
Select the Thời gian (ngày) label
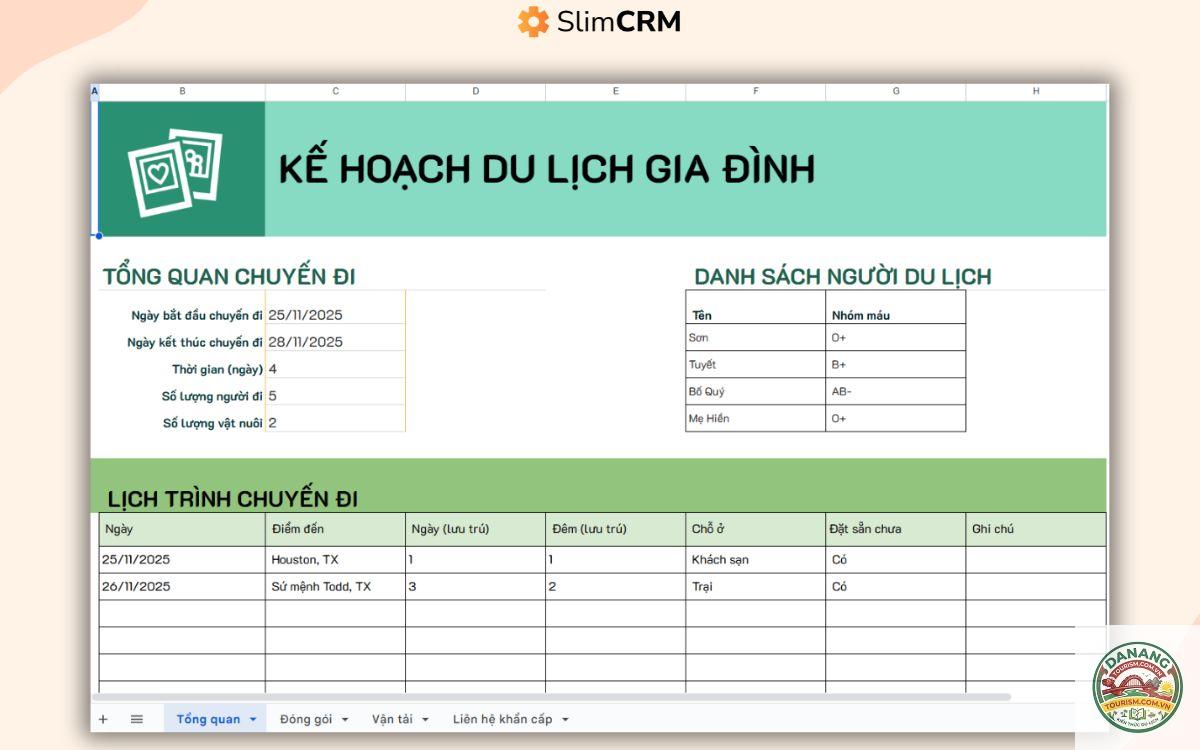[x=217, y=369]
